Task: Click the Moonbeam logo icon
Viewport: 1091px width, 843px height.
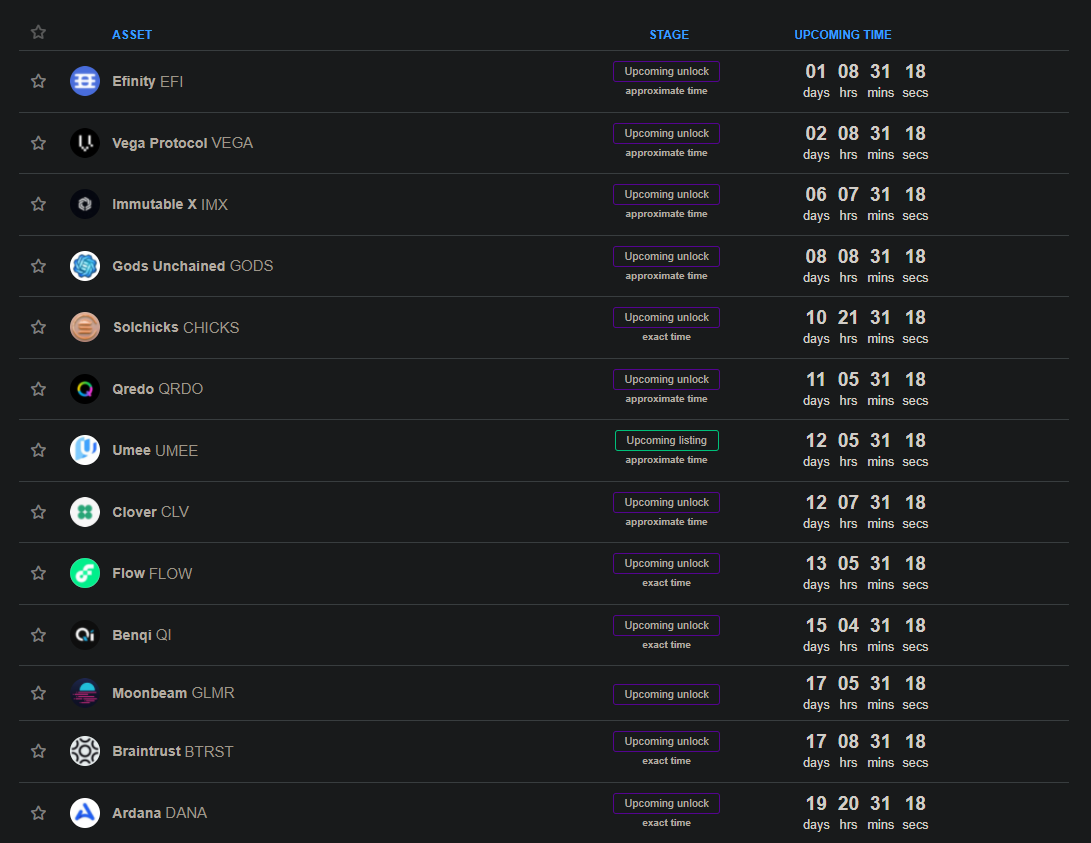Action: (85, 693)
